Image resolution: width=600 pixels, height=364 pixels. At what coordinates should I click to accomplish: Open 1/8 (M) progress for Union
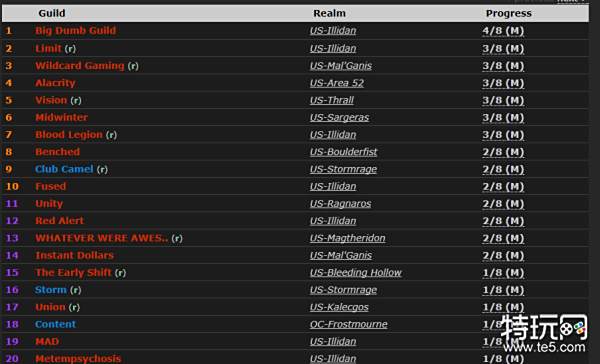tap(503, 307)
